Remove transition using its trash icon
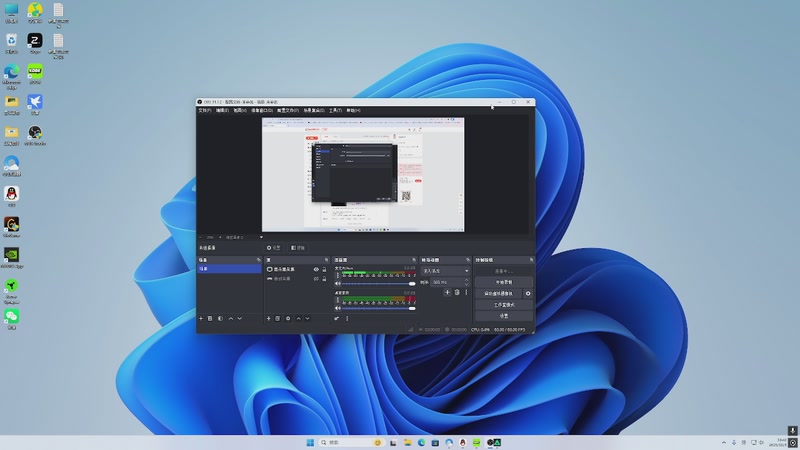Viewport: 800px width, 450px height. click(x=457, y=292)
